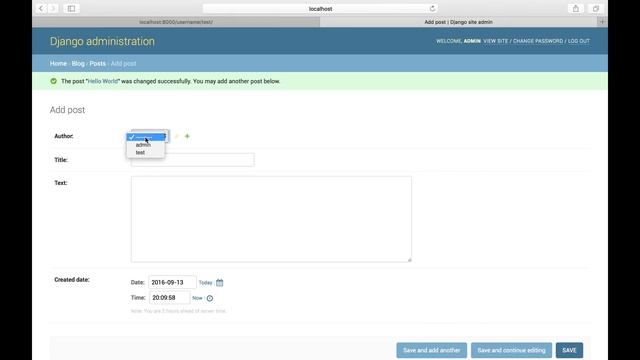Click Save and add another button
The image size is (640, 360).
(431, 350)
